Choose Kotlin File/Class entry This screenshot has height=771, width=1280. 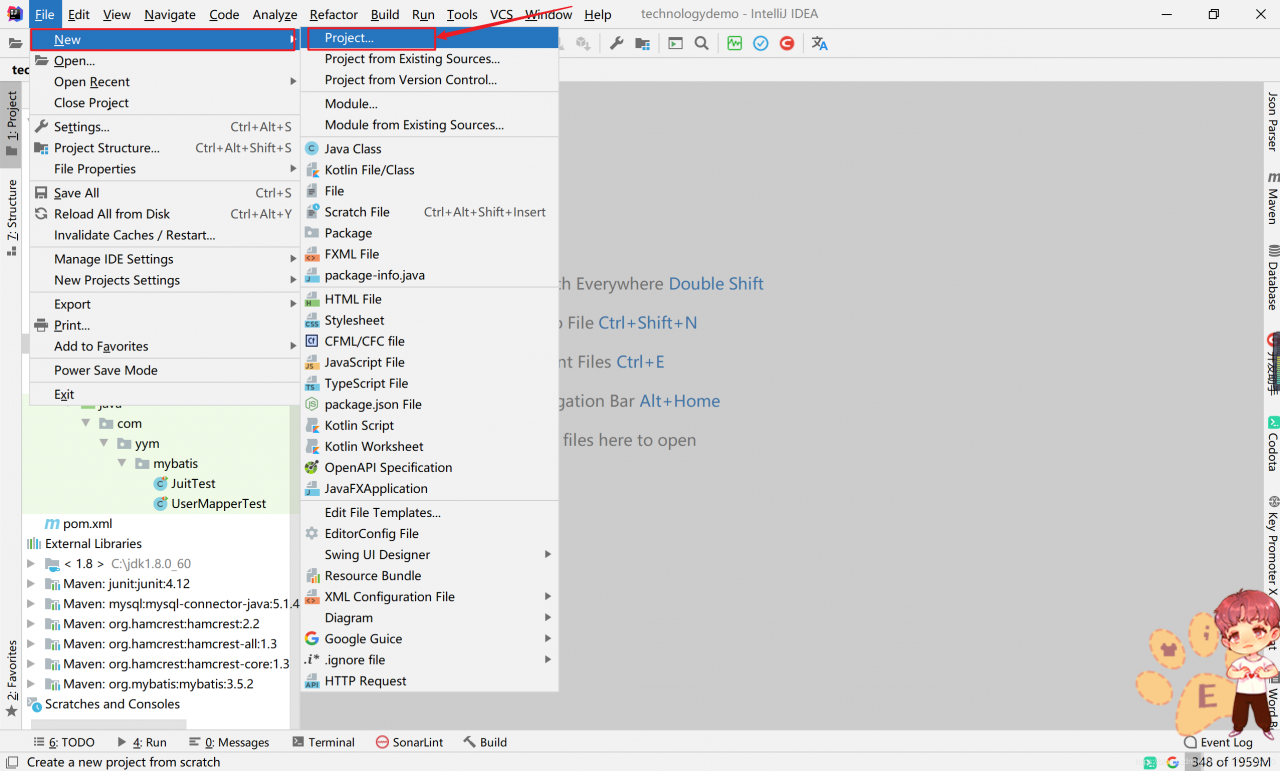pos(430,169)
